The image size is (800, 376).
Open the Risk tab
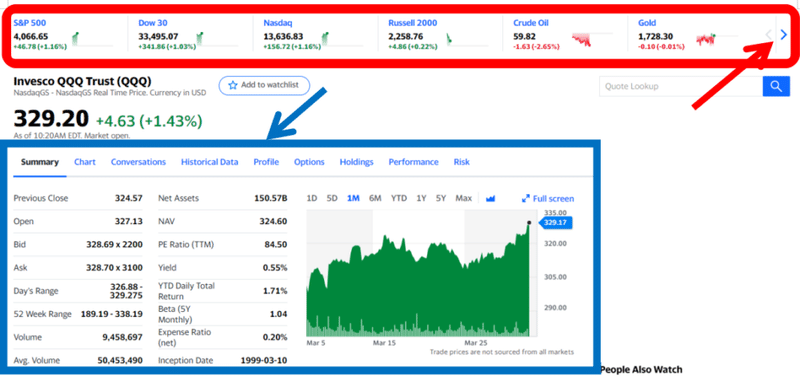[x=462, y=162]
